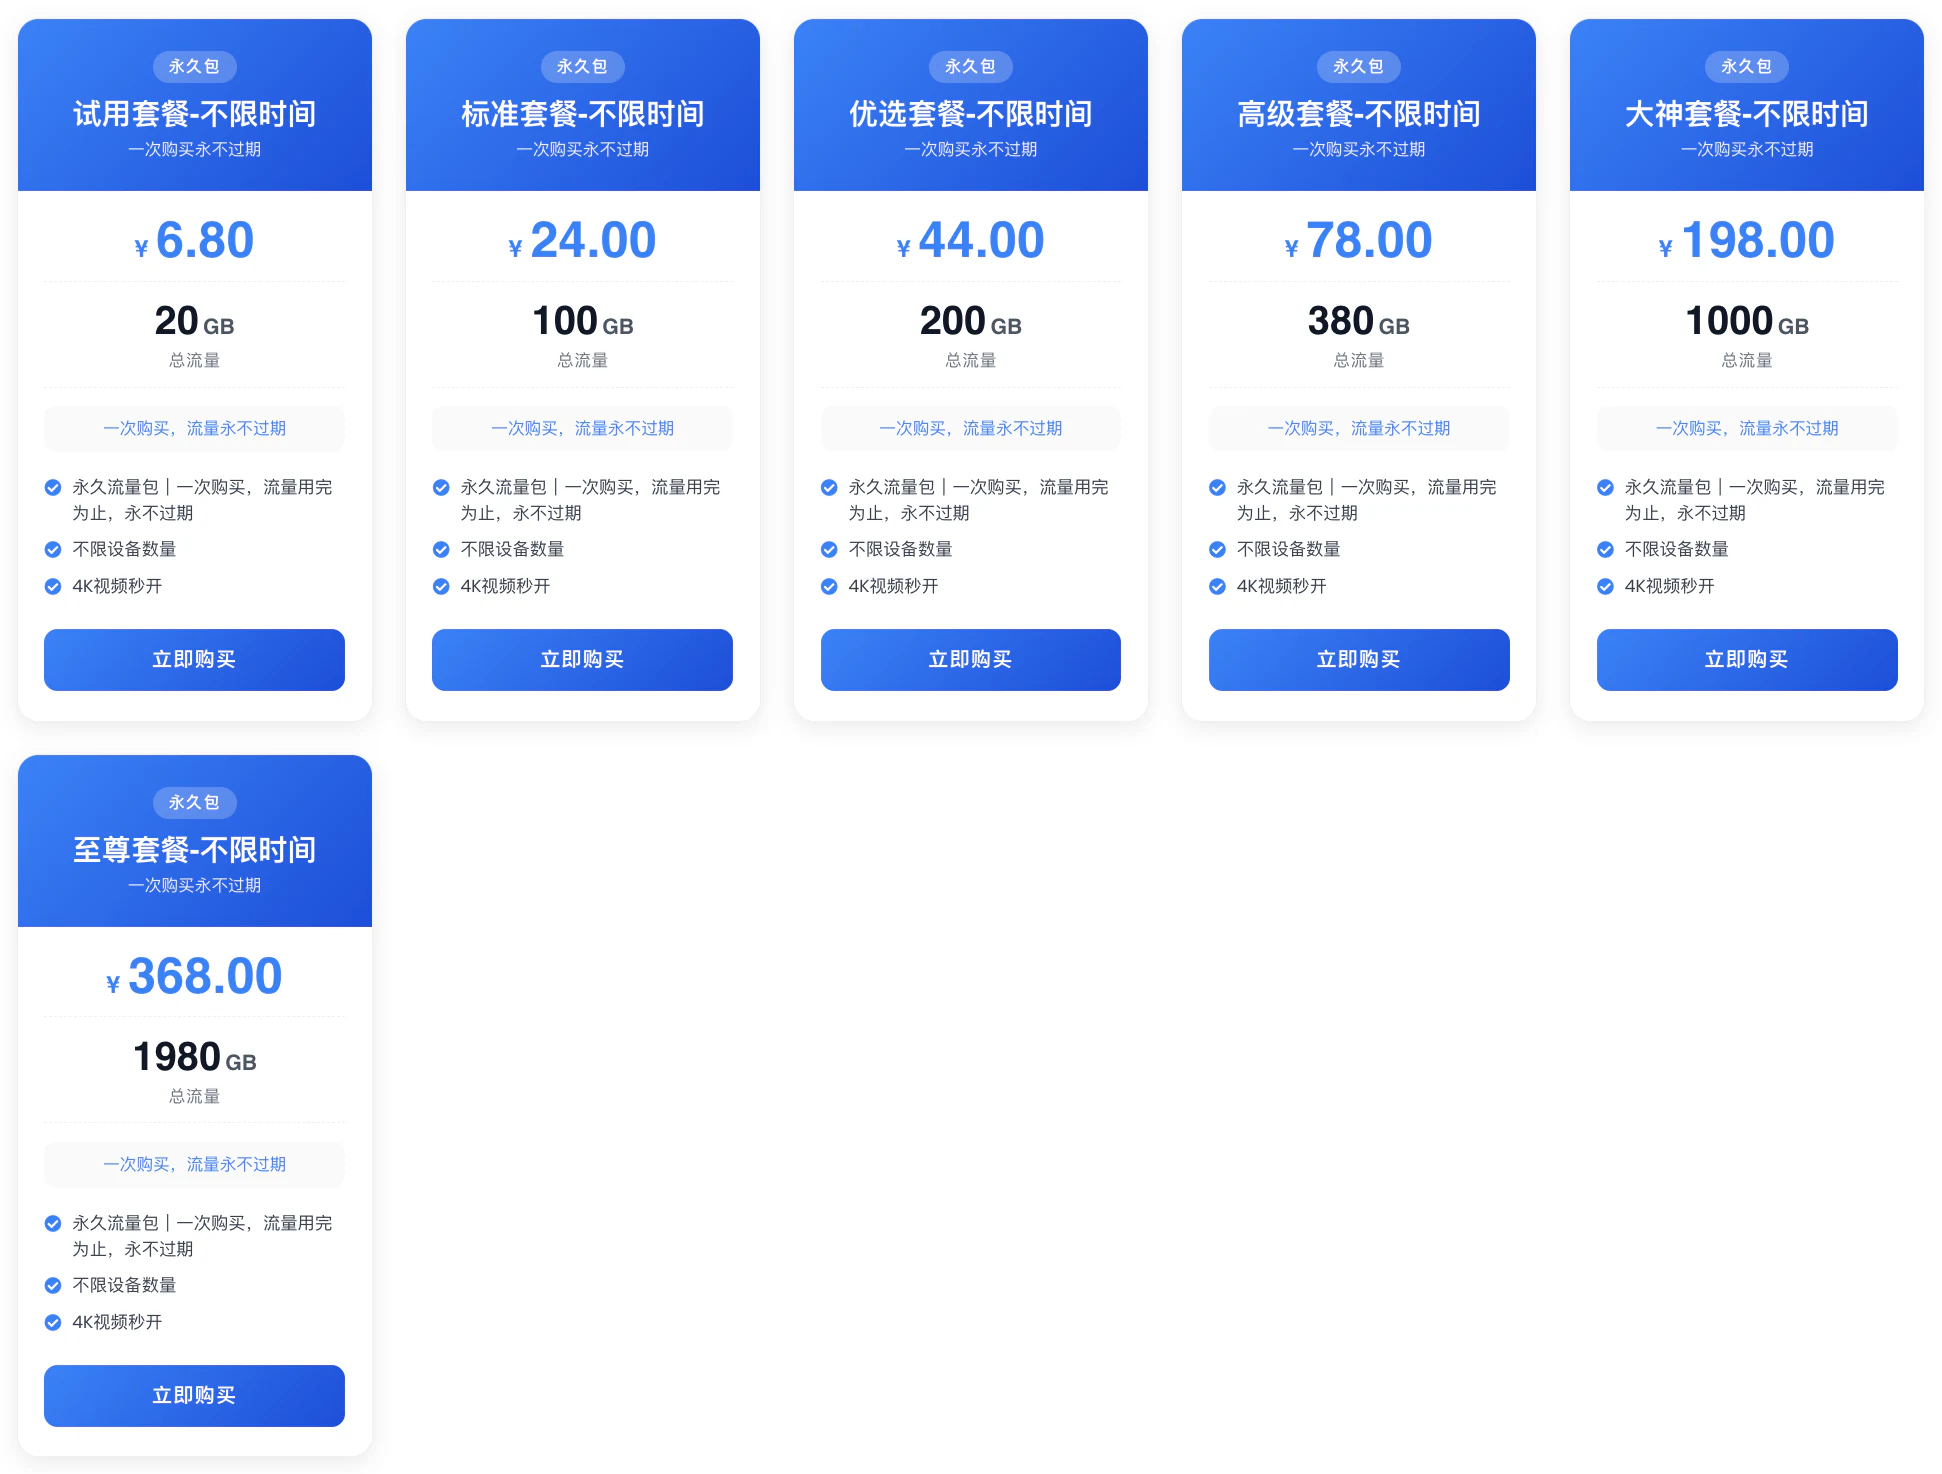The width and height of the screenshot is (1942, 1474).
Task: Click the 一次购买，流量永不过期 banner in 至尊套餐
Action: tap(194, 1164)
